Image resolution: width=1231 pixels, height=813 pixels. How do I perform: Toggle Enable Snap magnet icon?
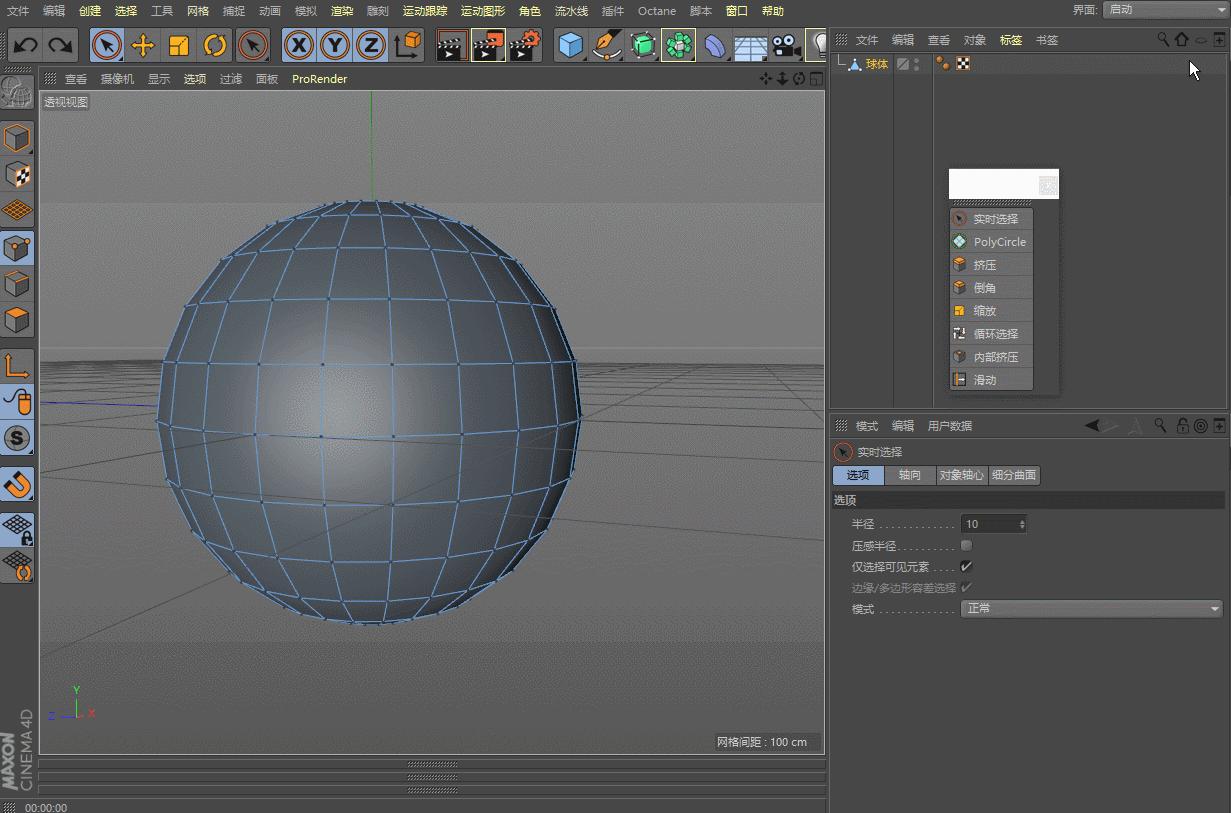(17, 484)
